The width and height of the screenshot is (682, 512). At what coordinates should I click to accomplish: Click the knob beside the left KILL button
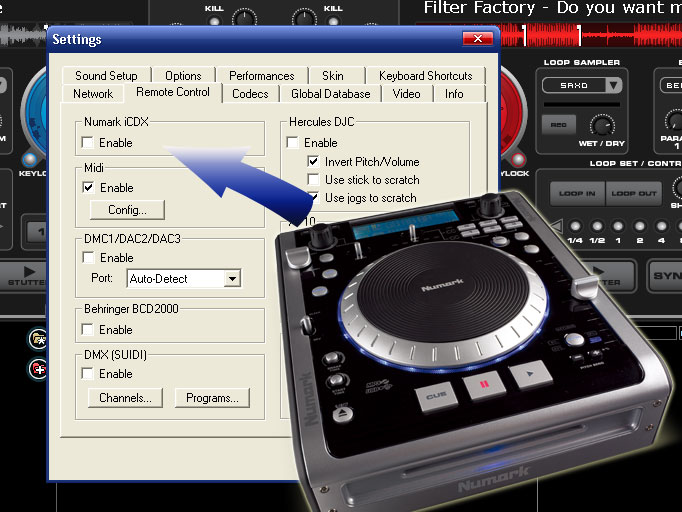point(244,17)
